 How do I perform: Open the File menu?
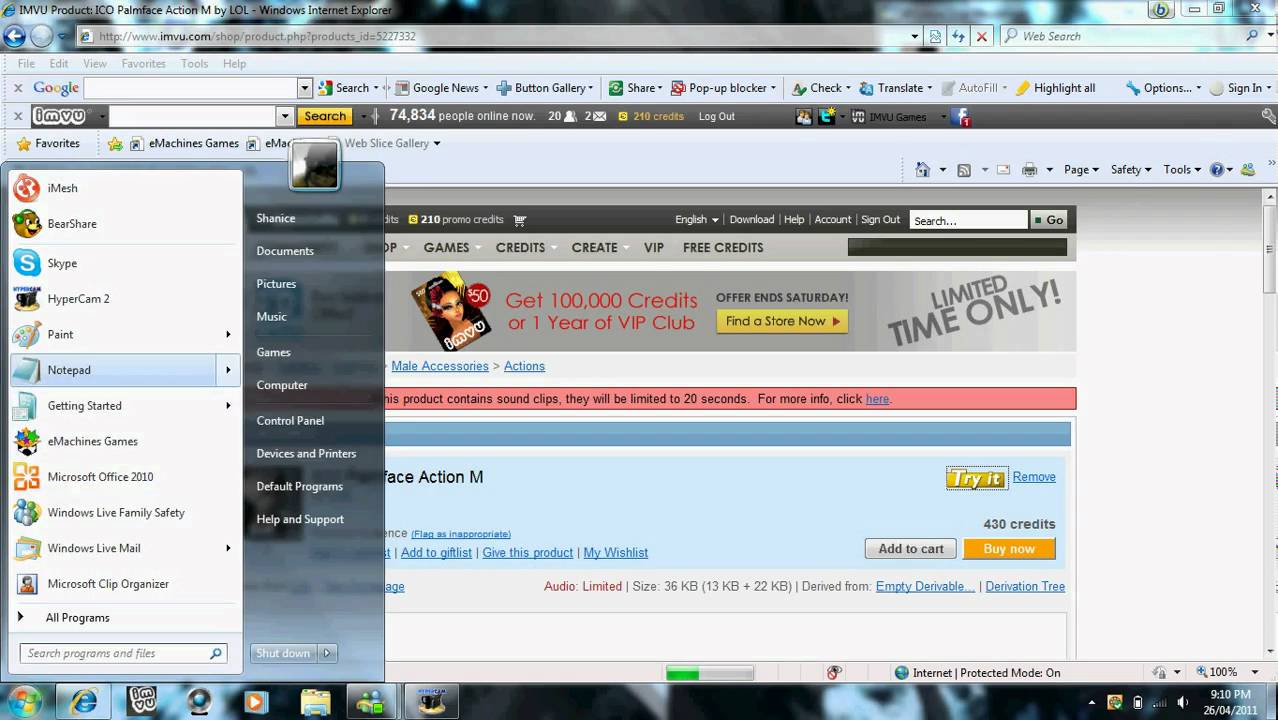point(27,63)
